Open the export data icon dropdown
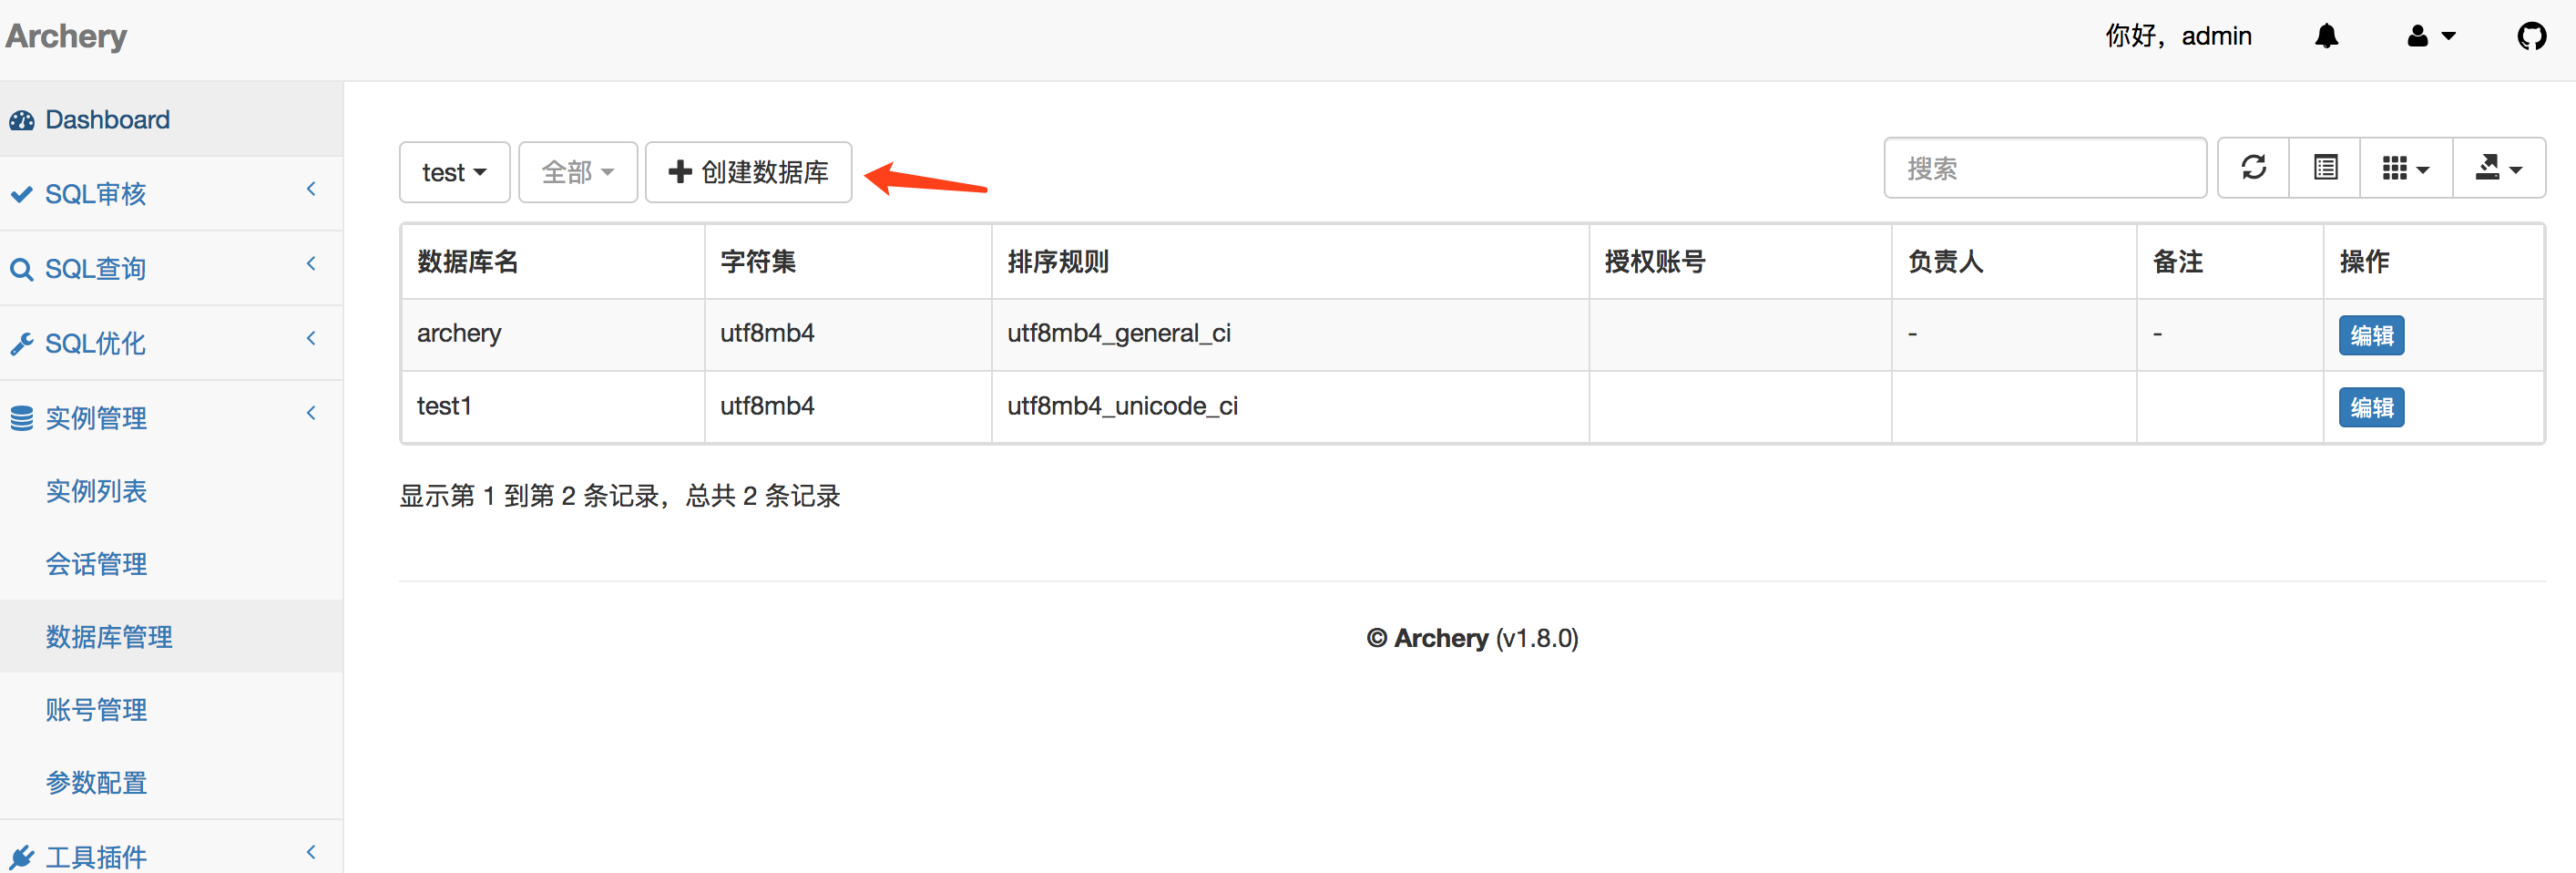The width and height of the screenshot is (2576, 873). tap(2499, 168)
